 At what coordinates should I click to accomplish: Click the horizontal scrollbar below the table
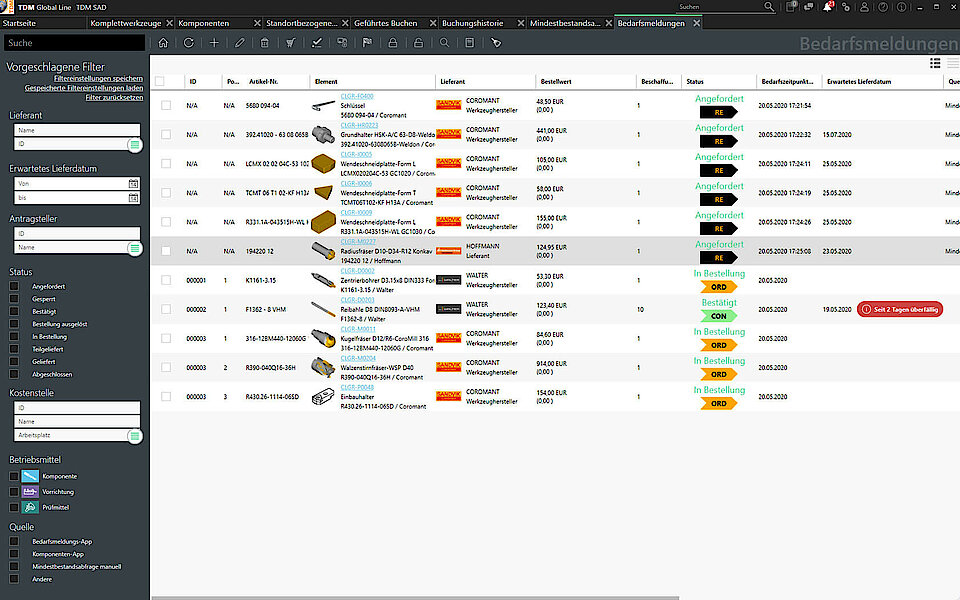pyautogui.click(x=415, y=598)
